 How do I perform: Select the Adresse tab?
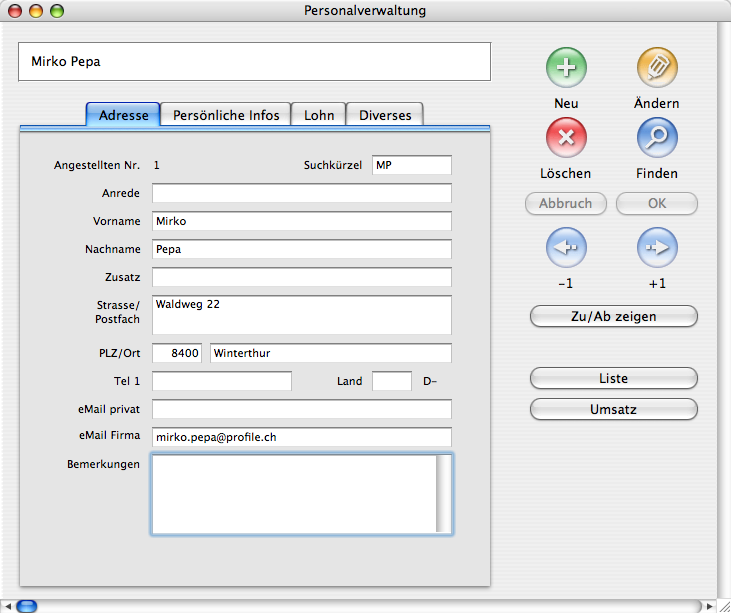coord(123,115)
